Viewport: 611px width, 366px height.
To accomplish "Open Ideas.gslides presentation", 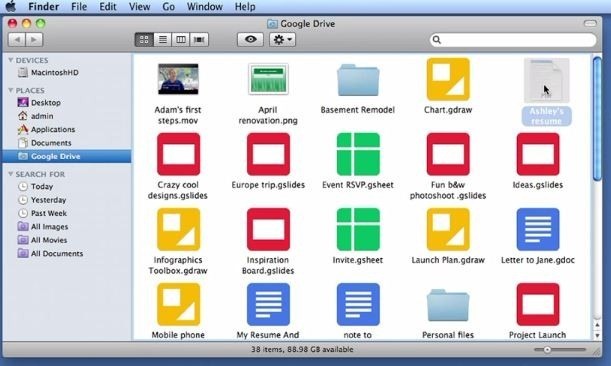I will coord(538,154).
